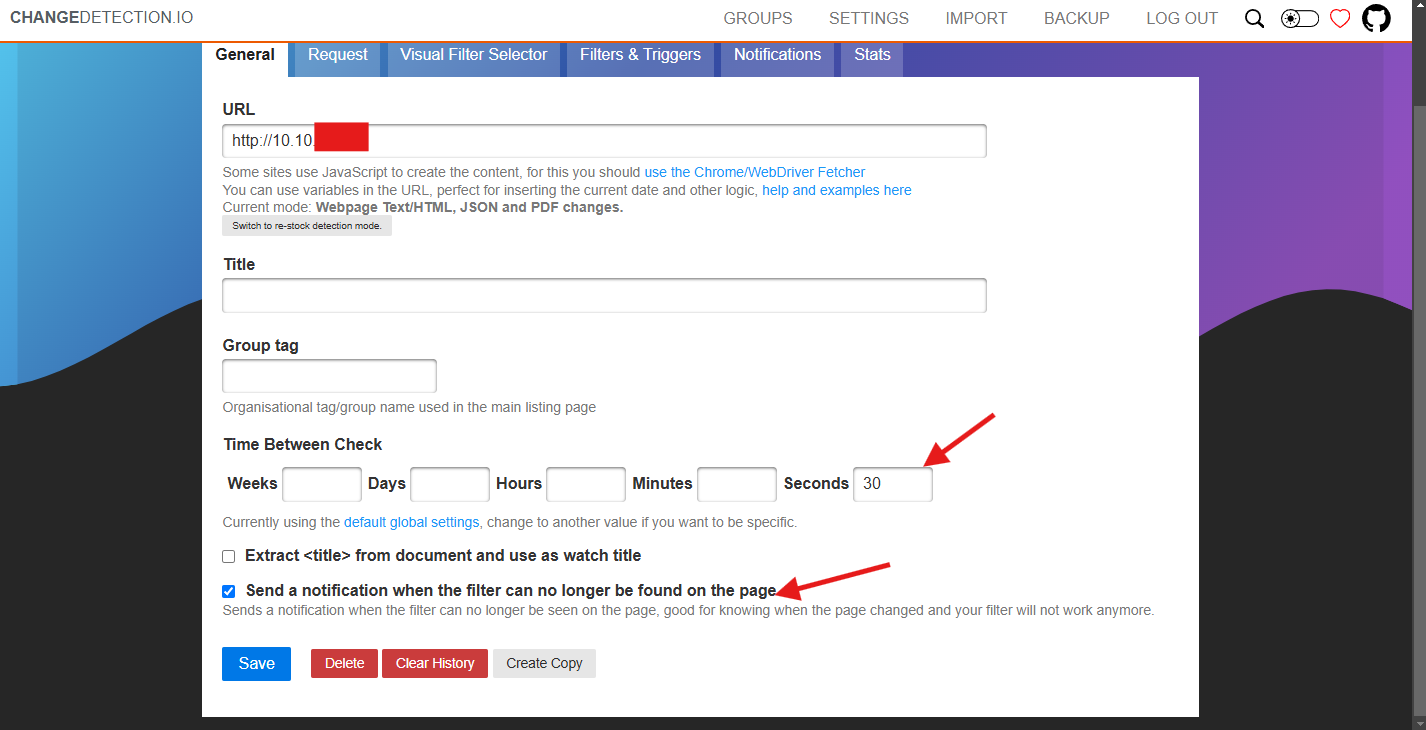Switch to re-stock detection mode
The width and height of the screenshot is (1426, 730).
coord(306,225)
